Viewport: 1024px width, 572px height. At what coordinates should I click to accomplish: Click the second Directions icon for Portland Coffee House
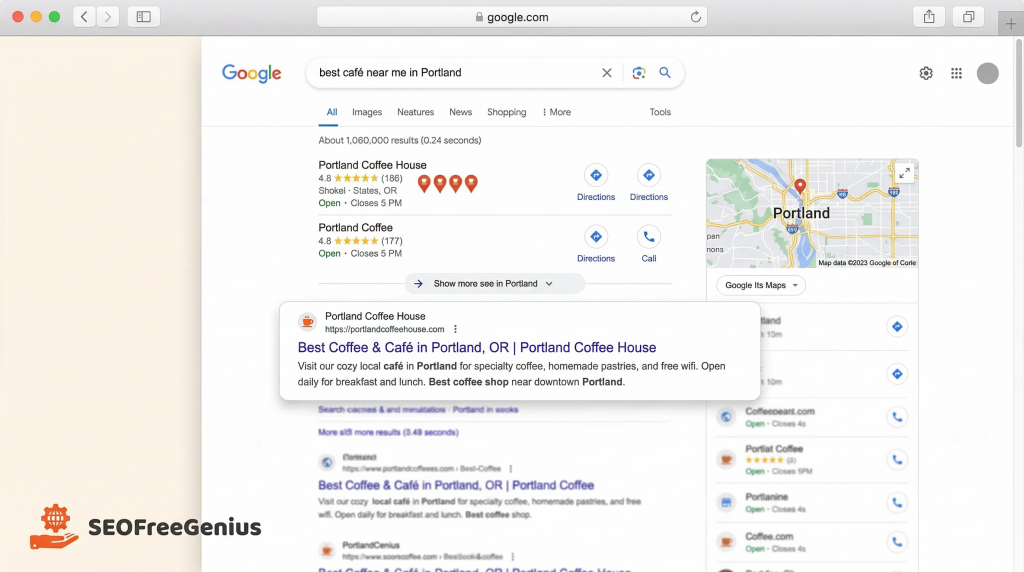point(648,175)
